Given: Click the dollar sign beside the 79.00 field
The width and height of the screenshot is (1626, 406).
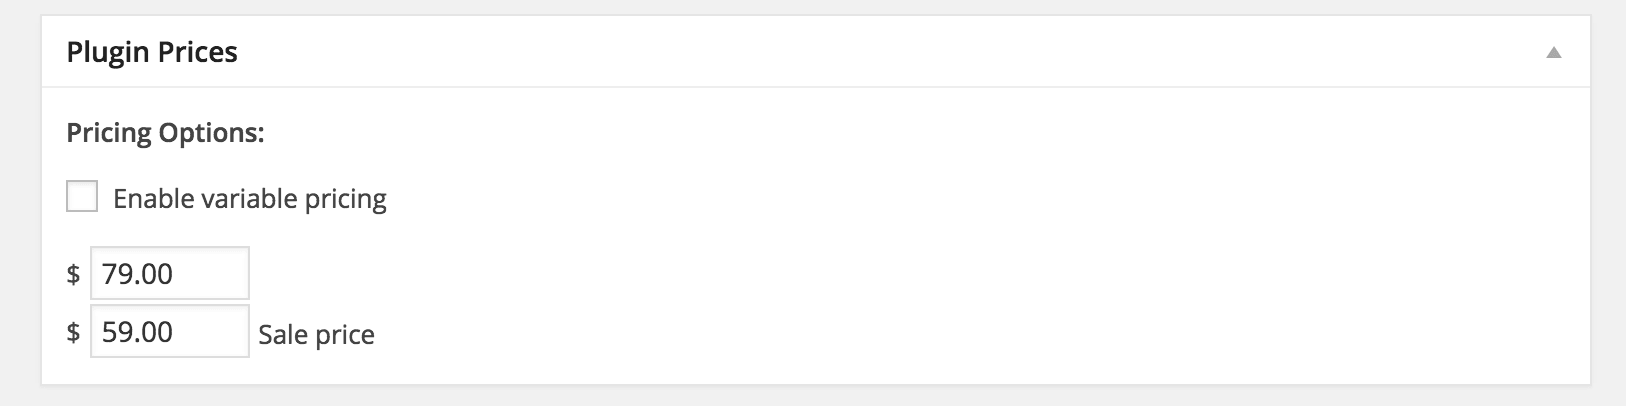Looking at the screenshot, I should [x=73, y=274].
